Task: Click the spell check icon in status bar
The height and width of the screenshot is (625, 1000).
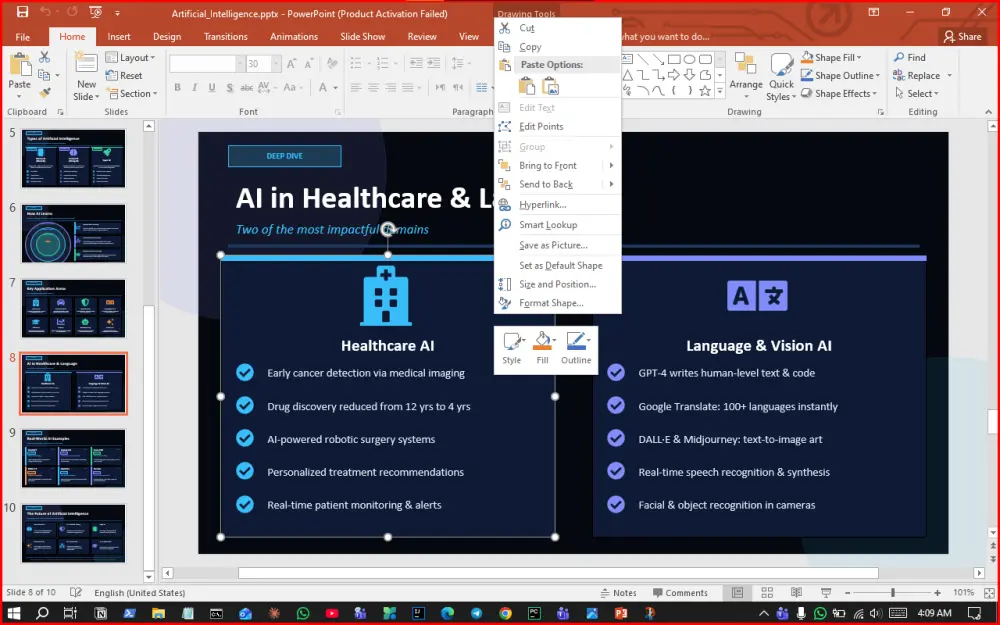Action: [75, 592]
